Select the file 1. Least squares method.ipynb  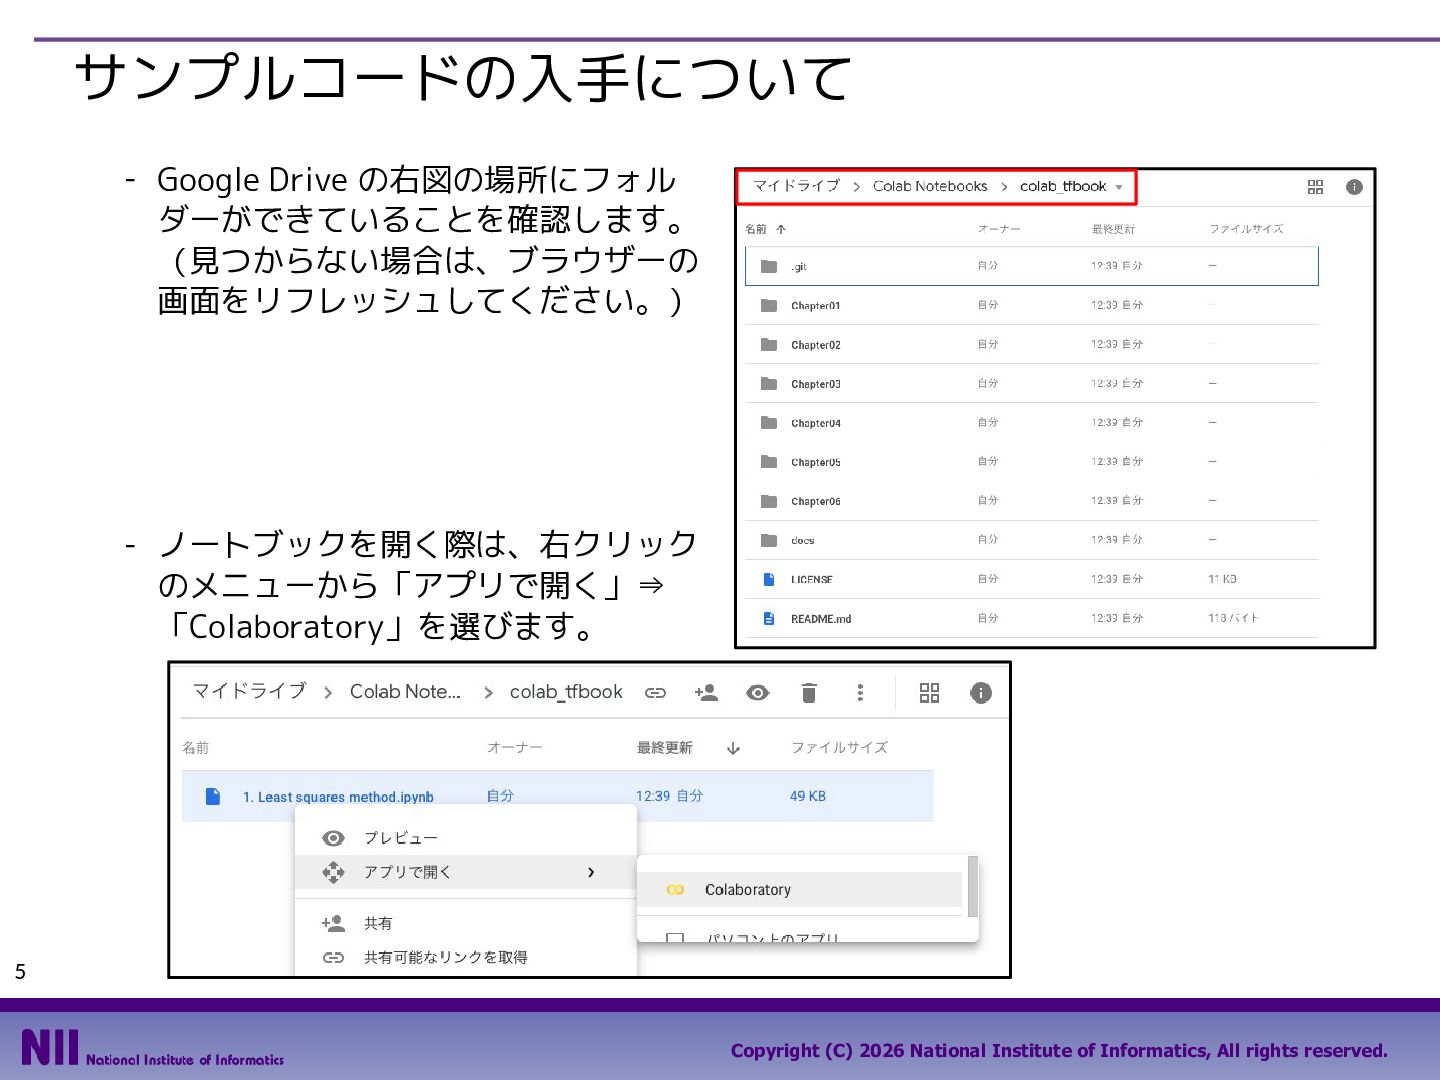[558, 796]
